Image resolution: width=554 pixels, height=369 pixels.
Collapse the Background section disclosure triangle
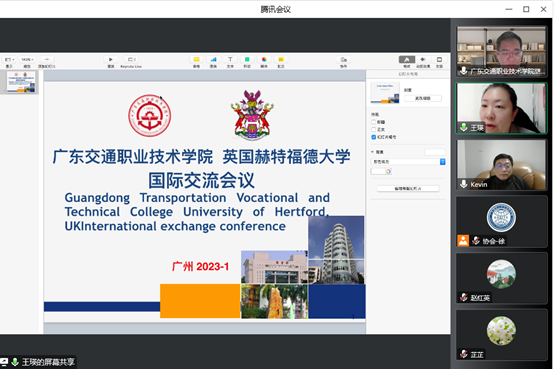point(372,152)
